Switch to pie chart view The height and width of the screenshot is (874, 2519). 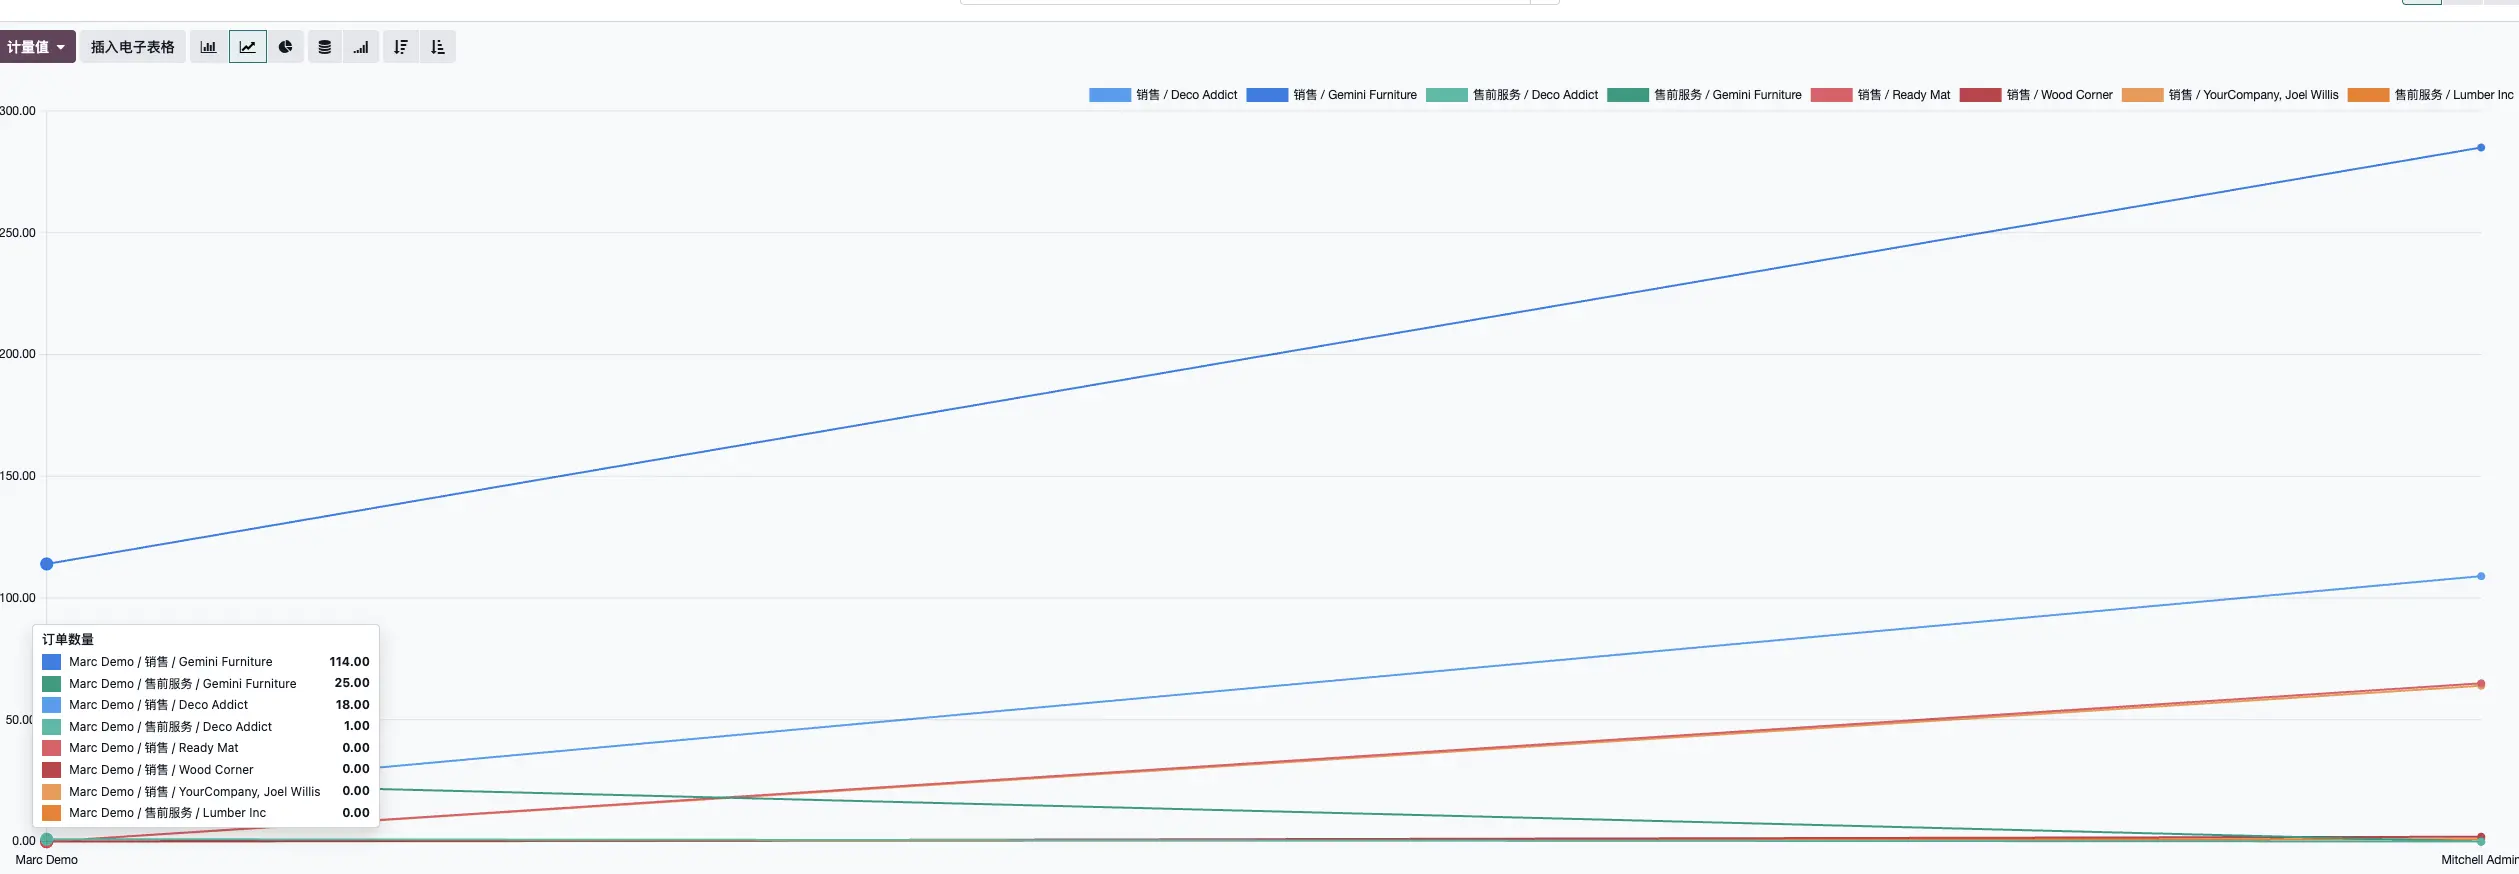[286, 47]
